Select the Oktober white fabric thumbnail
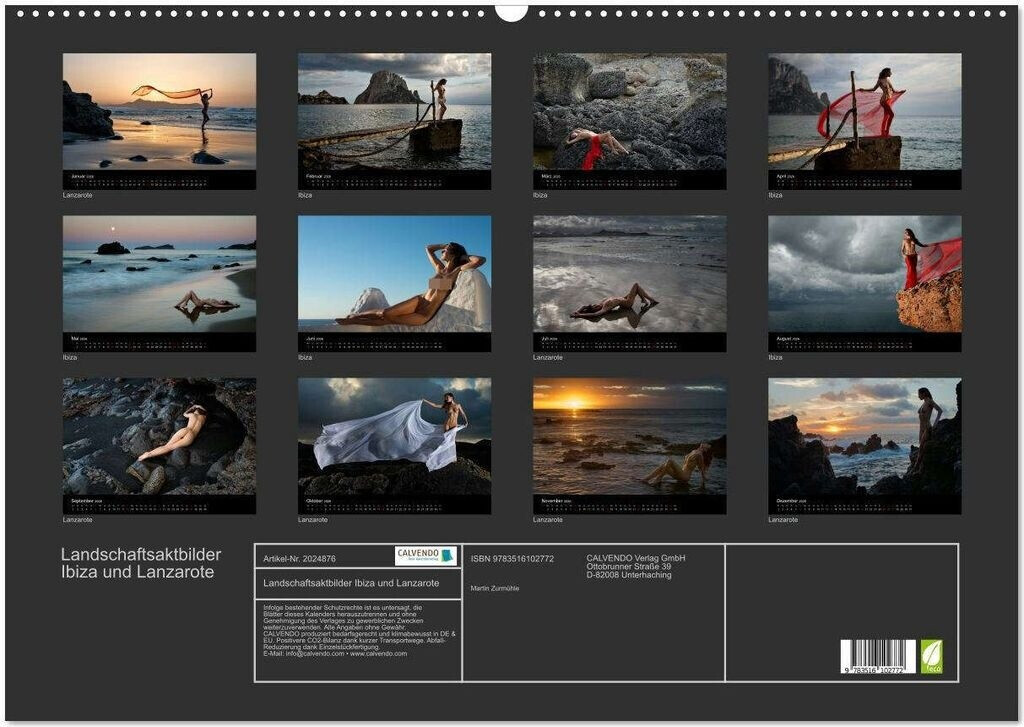The image size is (1024, 727). point(394,436)
